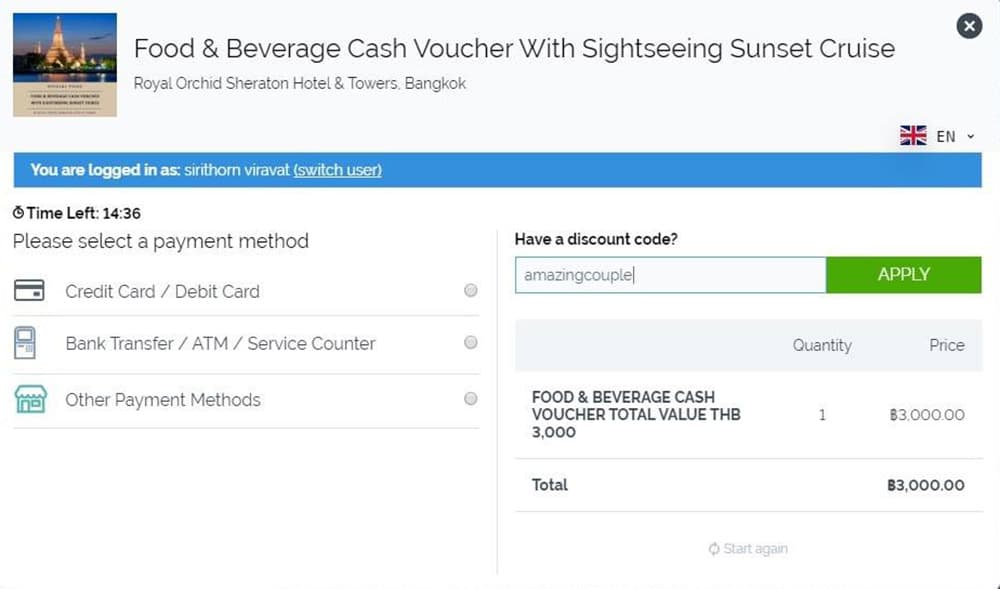Screen dimensions: 1000x589
Task: Apply the discount code with APPLY button
Action: tap(904, 275)
